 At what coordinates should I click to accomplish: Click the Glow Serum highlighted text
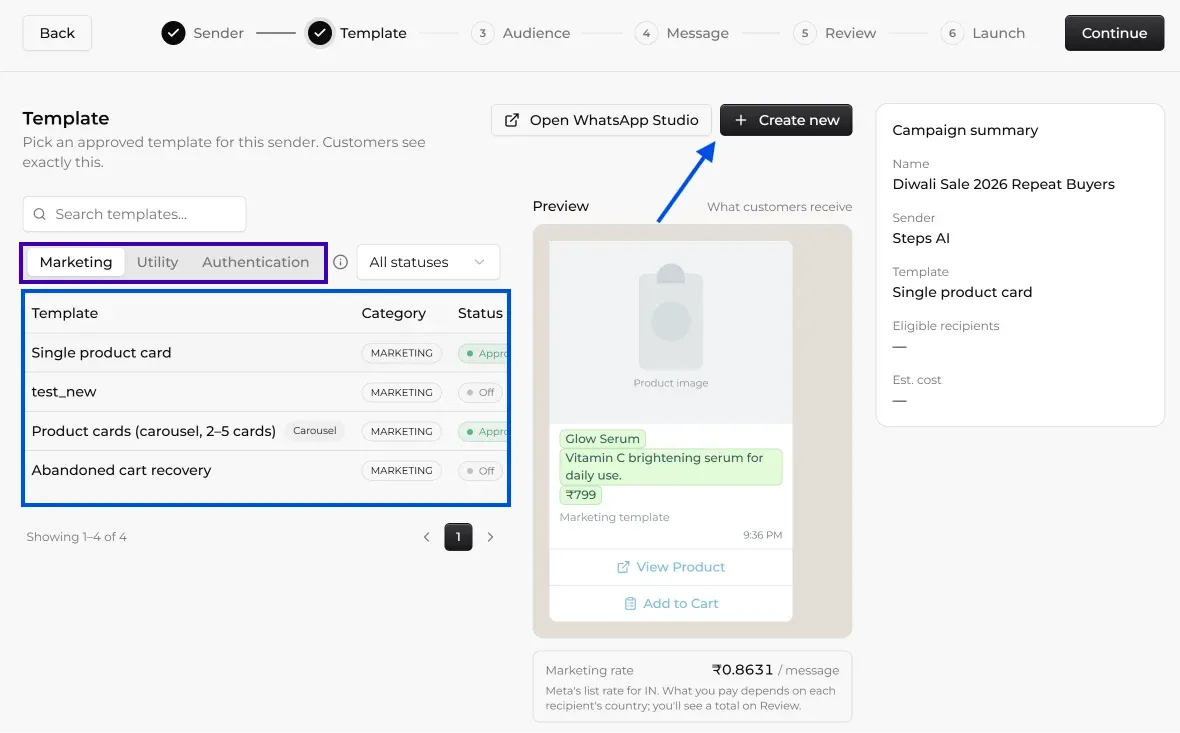(x=602, y=439)
